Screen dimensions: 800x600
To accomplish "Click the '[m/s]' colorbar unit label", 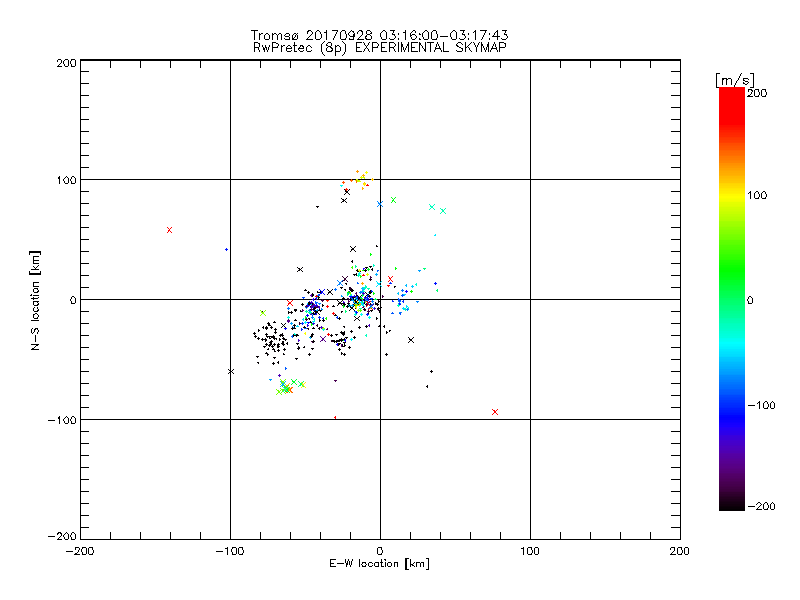I will tap(734, 80).
